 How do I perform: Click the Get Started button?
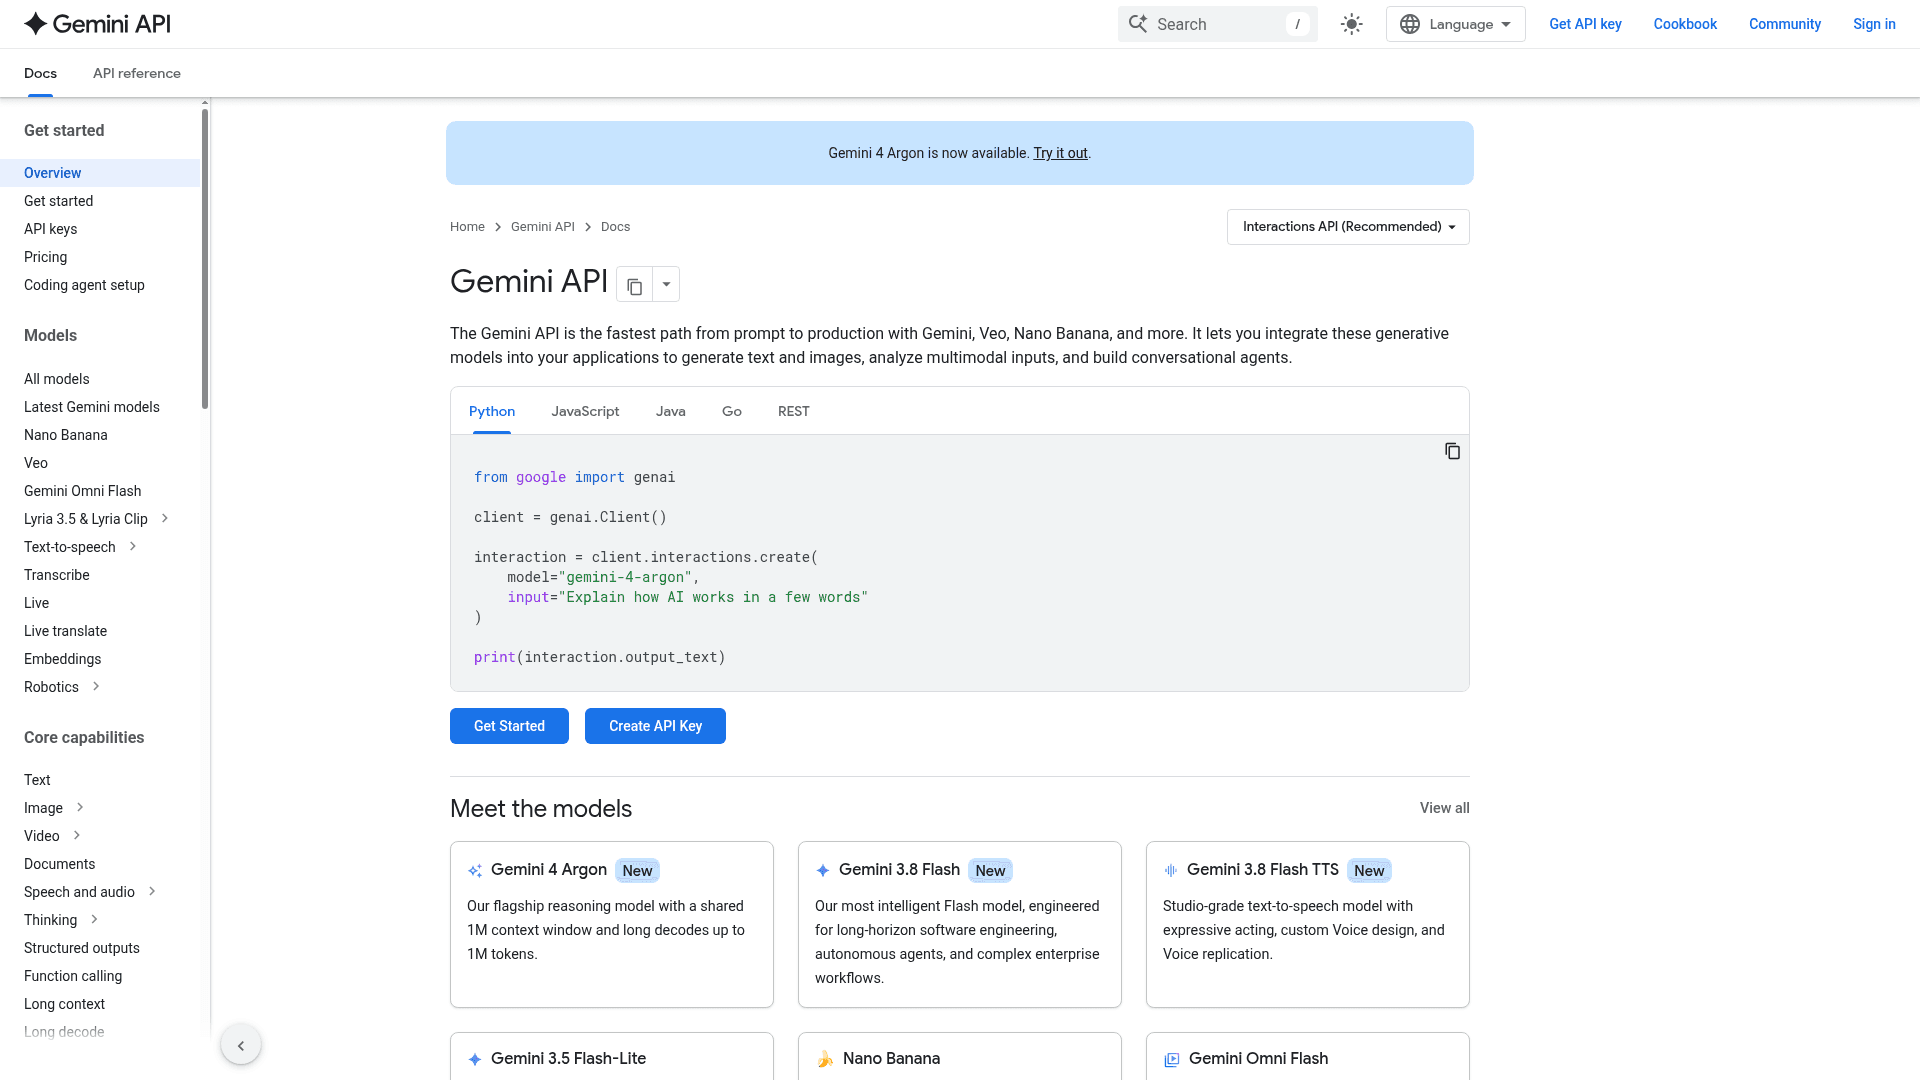point(509,726)
